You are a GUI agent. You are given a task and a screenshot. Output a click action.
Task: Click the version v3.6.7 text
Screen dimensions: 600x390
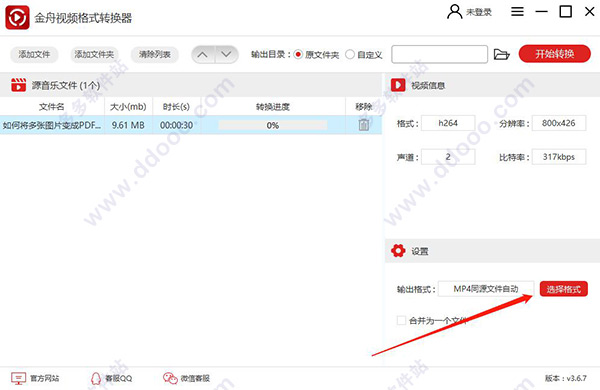coord(566,379)
